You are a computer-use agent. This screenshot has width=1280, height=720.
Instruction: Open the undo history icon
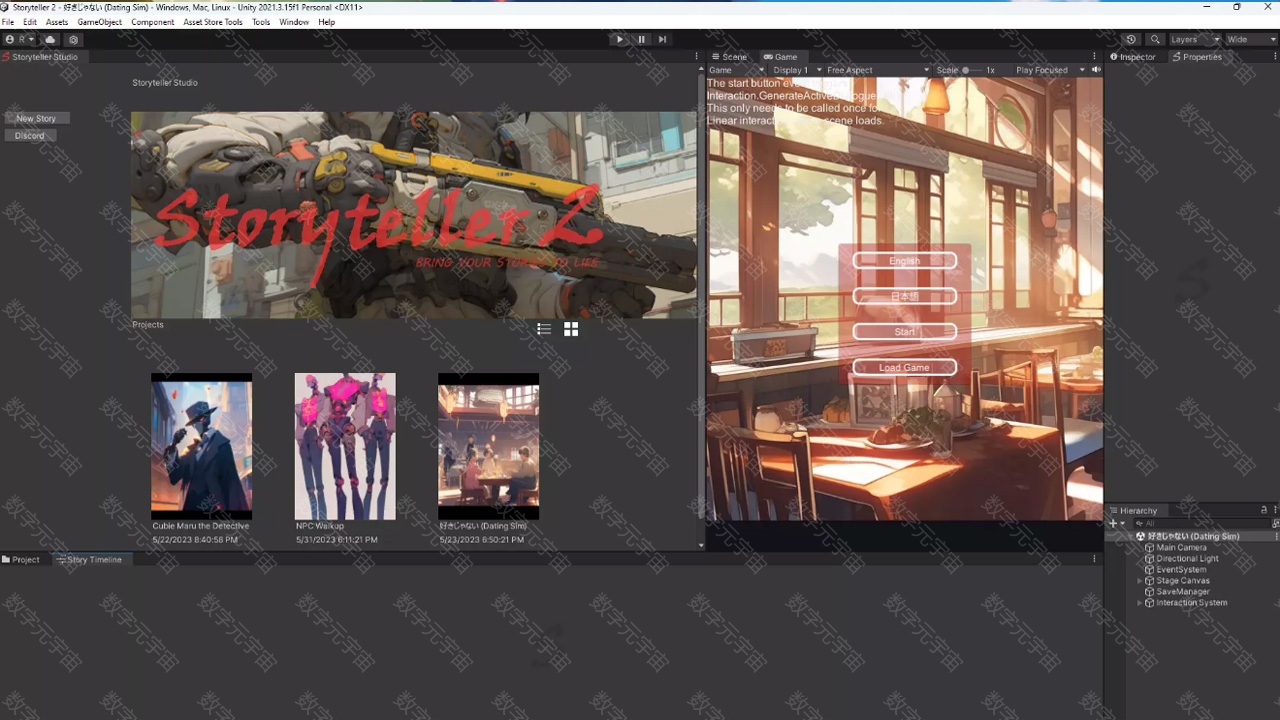coord(1131,39)
